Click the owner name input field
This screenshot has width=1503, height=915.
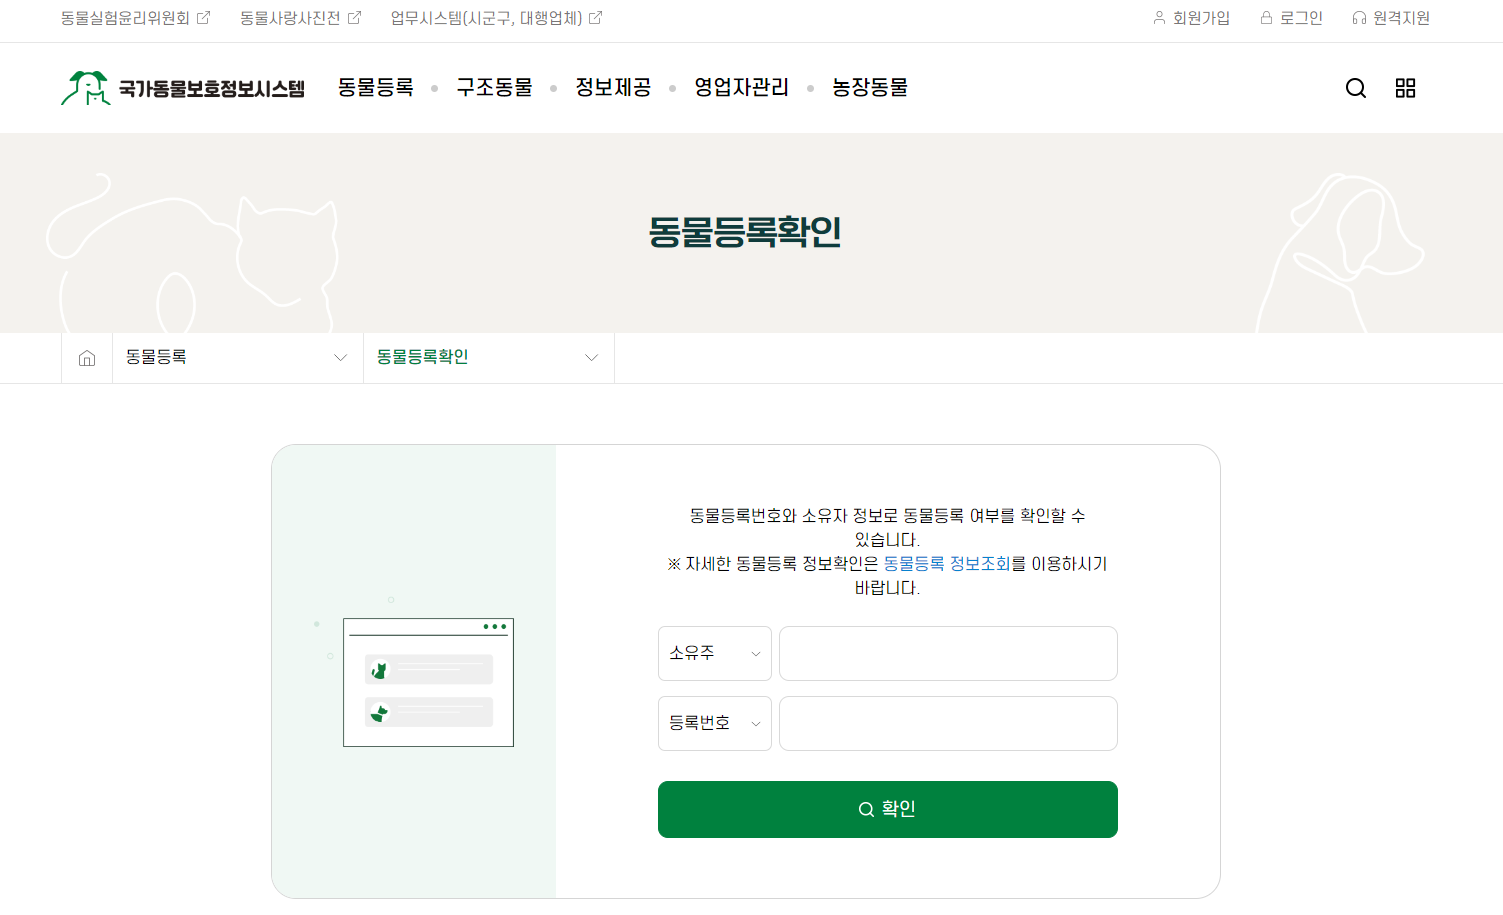coord(948,653)
